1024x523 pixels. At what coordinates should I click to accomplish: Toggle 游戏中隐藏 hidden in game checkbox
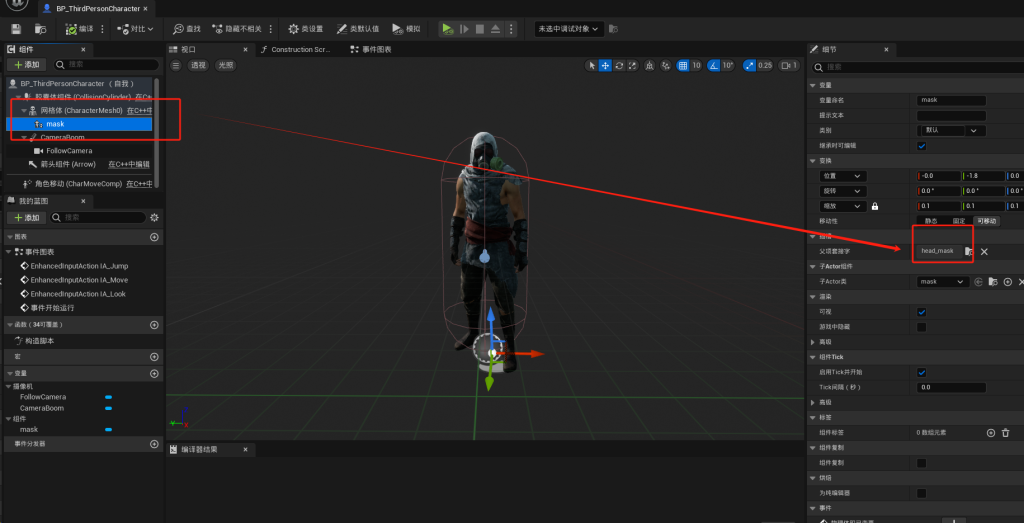point(921,327)
